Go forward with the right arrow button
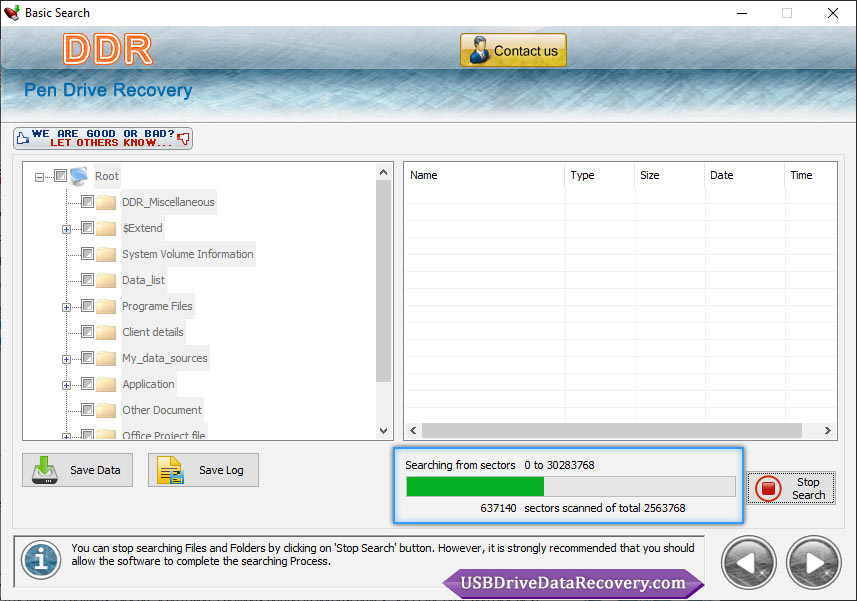This screenshot has height=601, width=857. [x=814, y=563]
